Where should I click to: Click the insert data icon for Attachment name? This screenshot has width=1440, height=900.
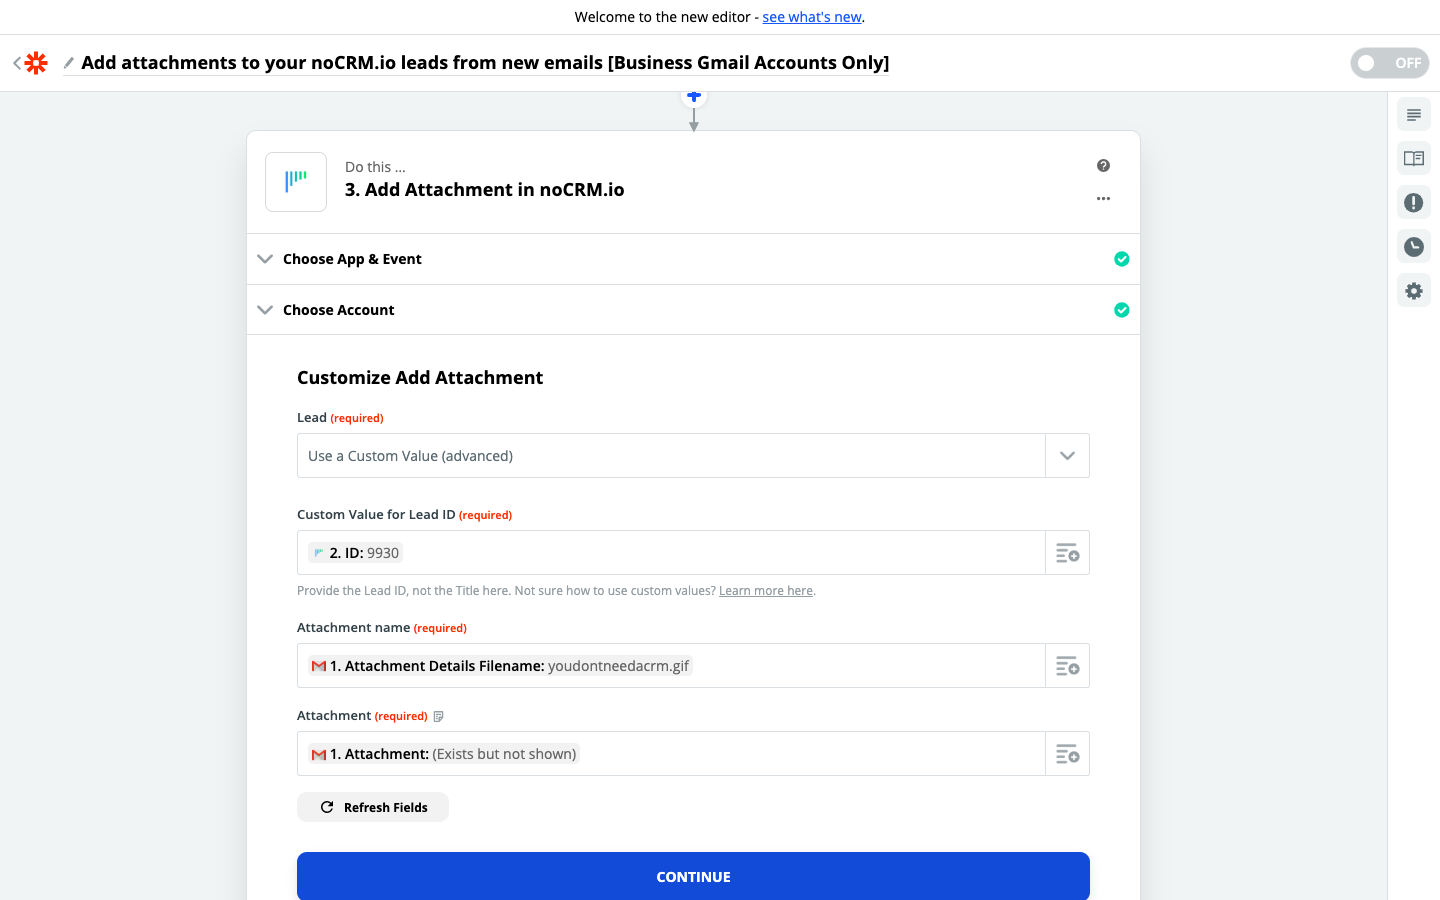(1067, 666)
